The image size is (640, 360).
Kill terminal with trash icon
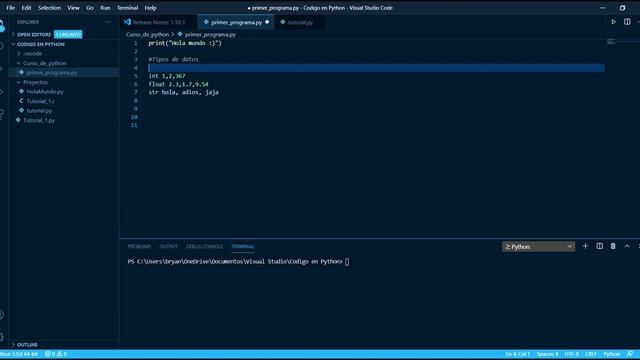[x=613, y=246]
